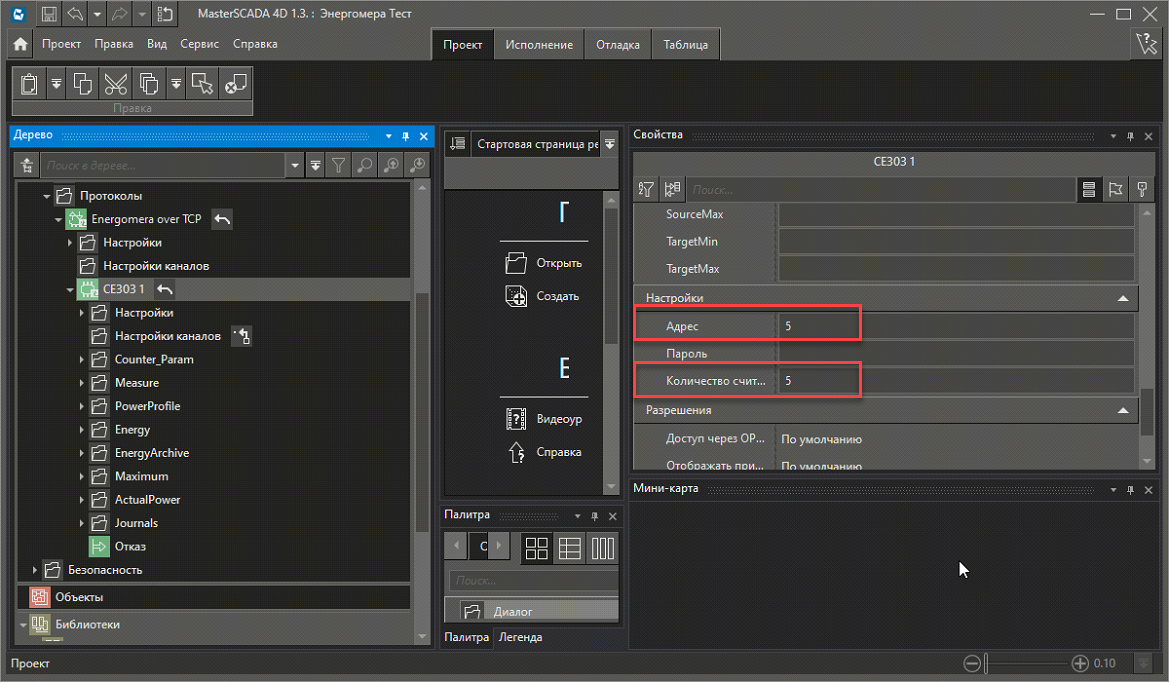Image resolution: width=1170 pixels, height=683 pixels.
Task: Click zoom-in plus icon in status bar
Action: coord(1080,663)
